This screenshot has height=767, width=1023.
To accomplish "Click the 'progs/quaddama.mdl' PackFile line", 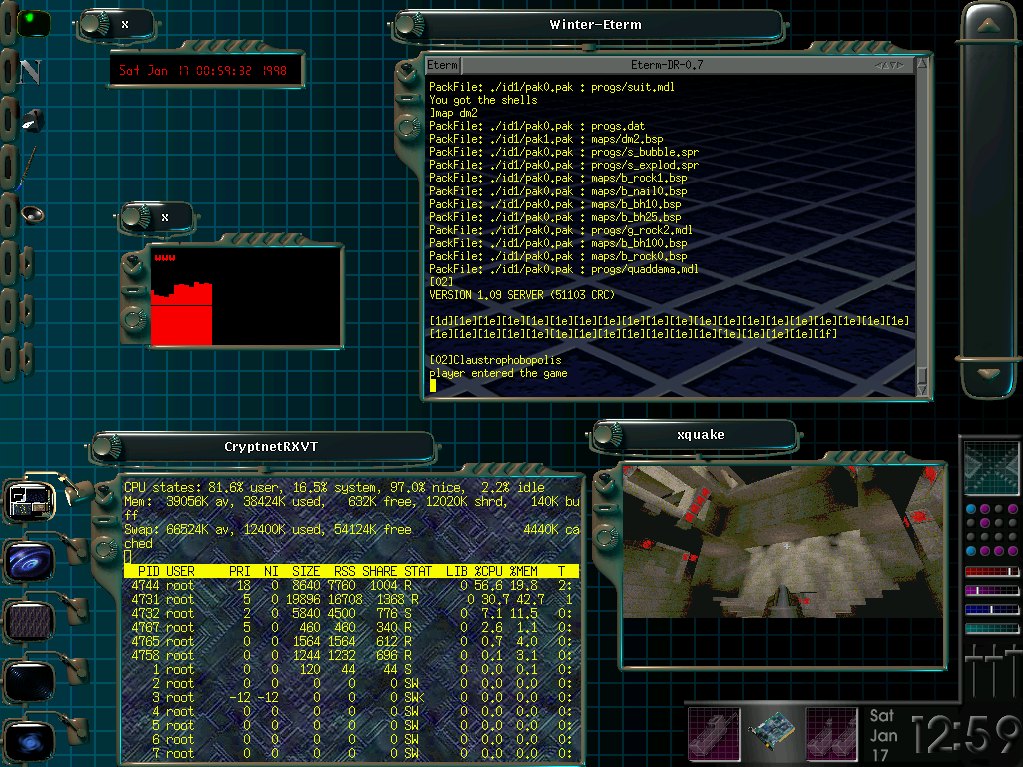I will 564,269.
